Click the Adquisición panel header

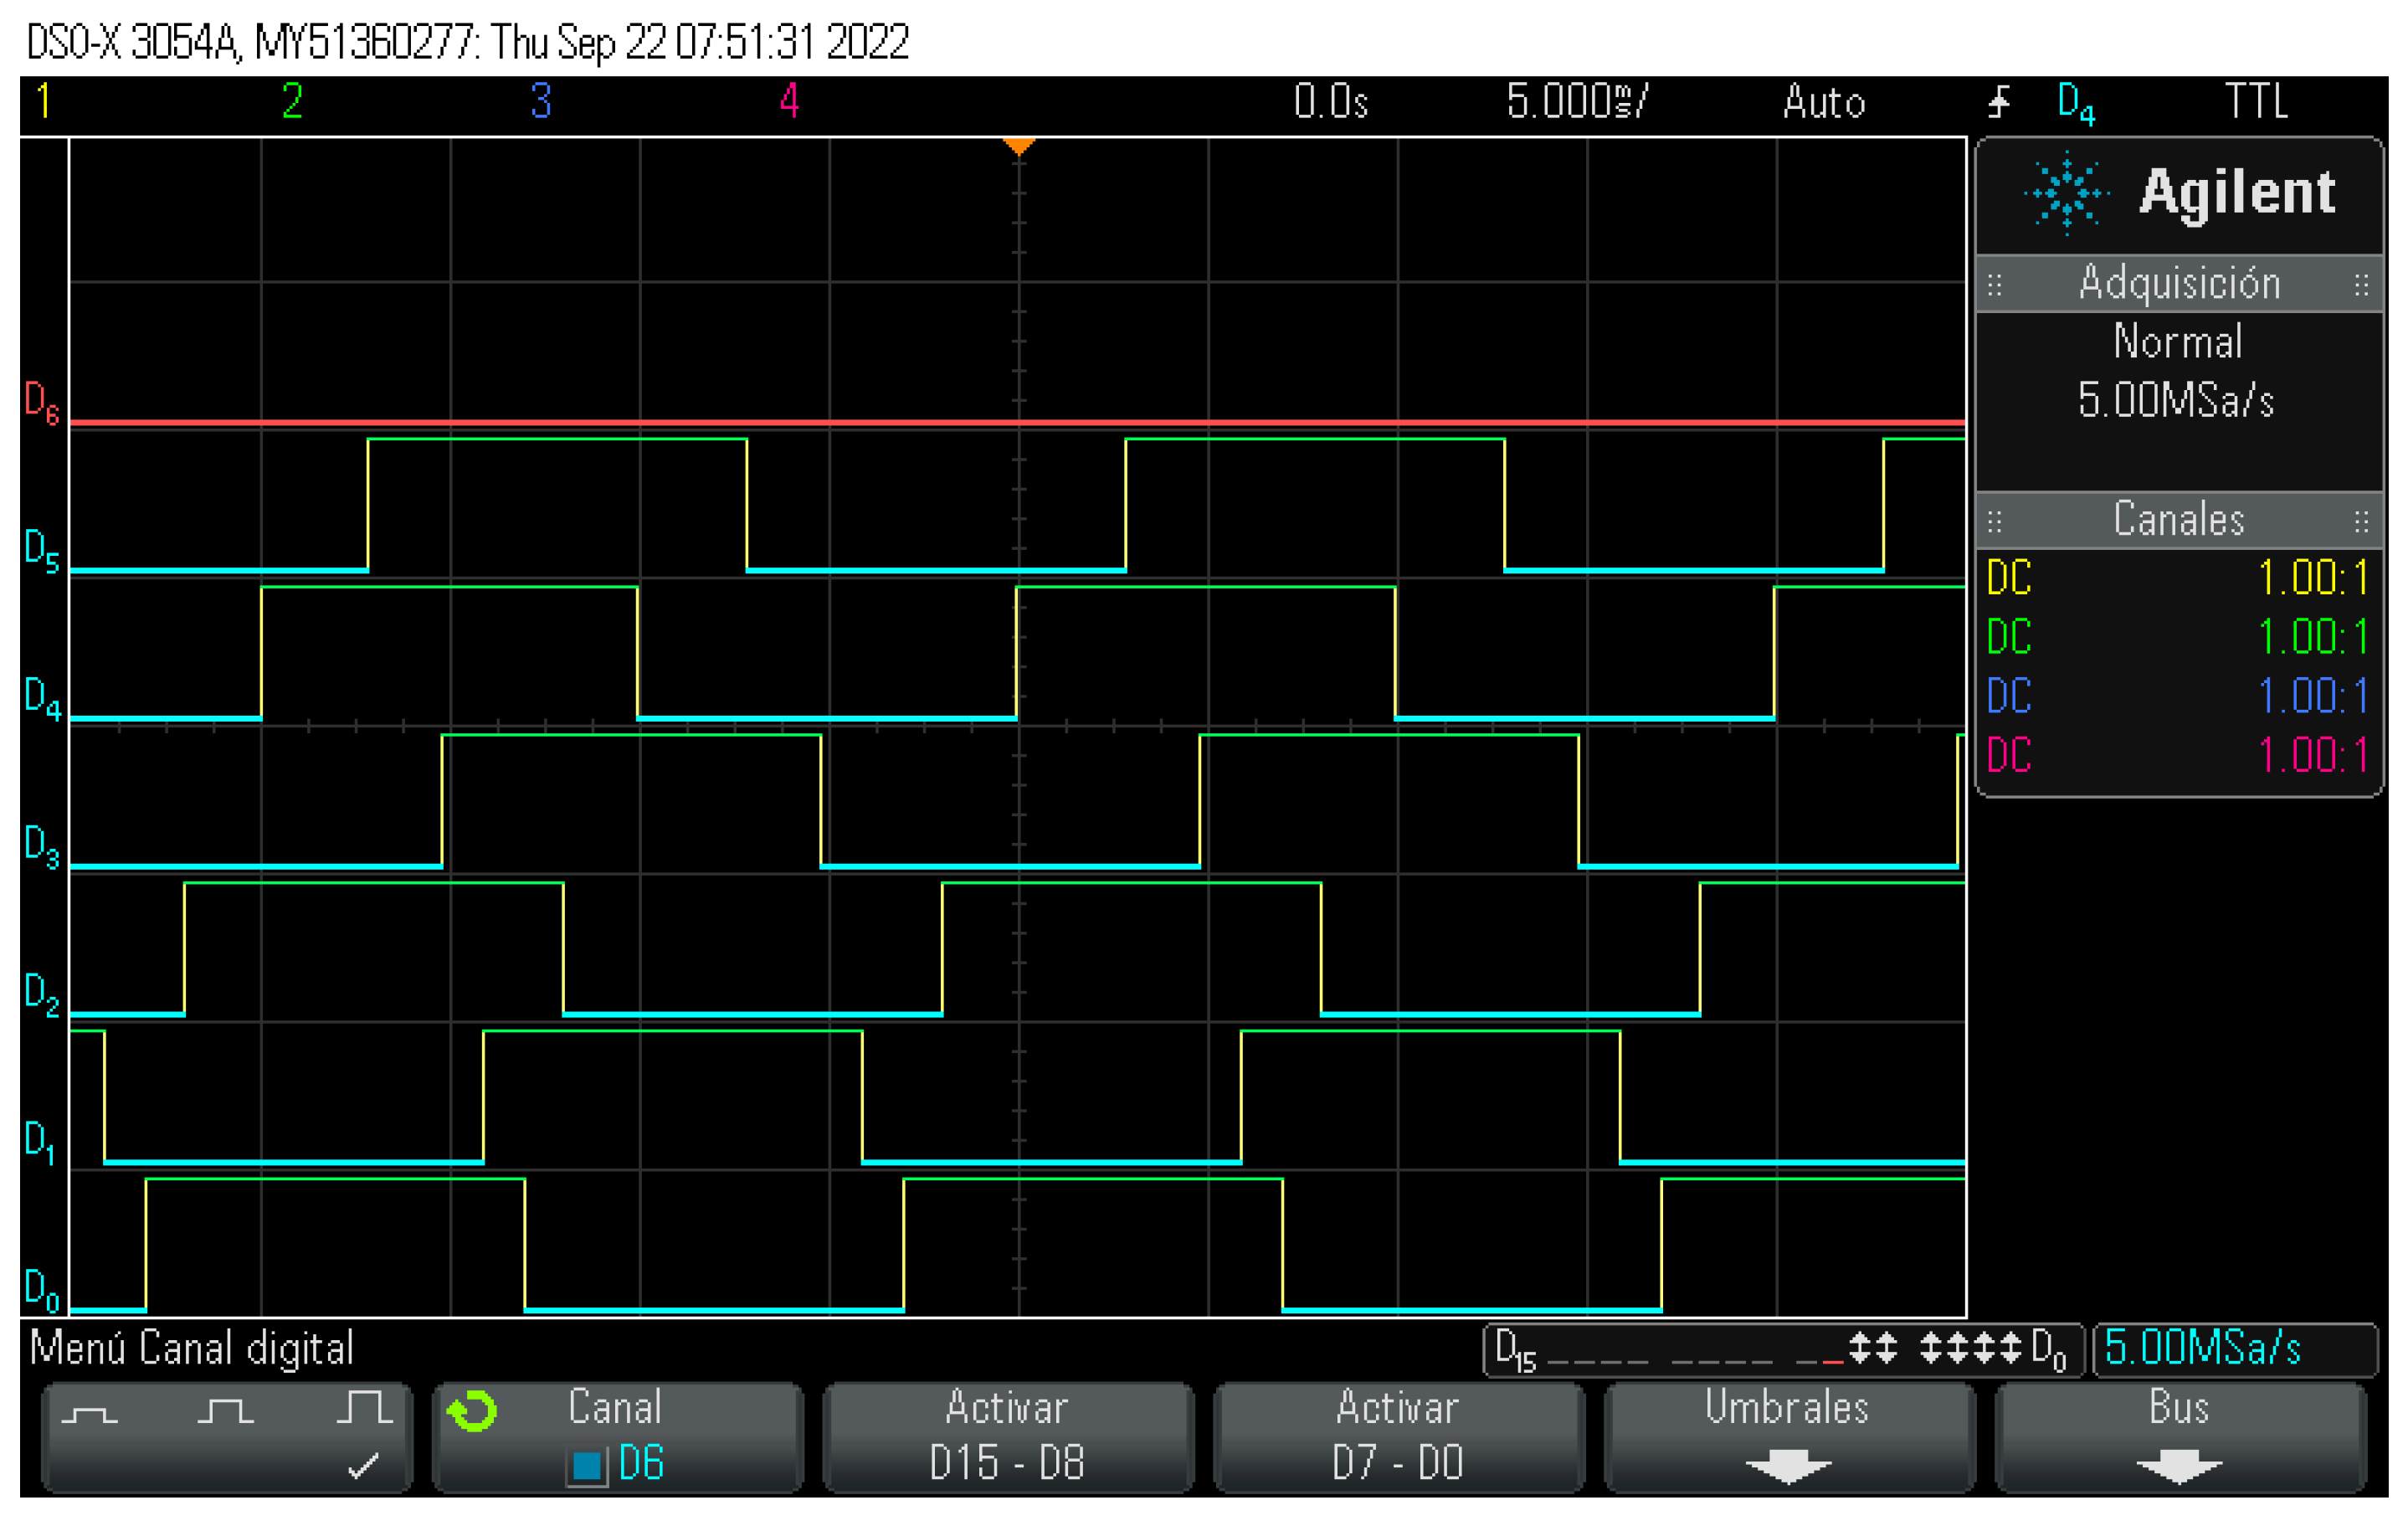(x=2179, y=284)
